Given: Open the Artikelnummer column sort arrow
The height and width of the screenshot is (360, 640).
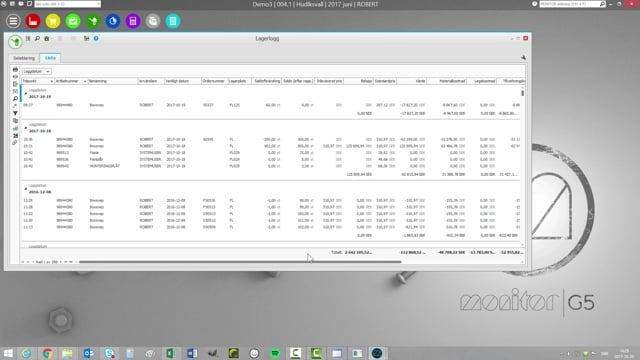Looking at the screenshot, I should coord(85,81).
